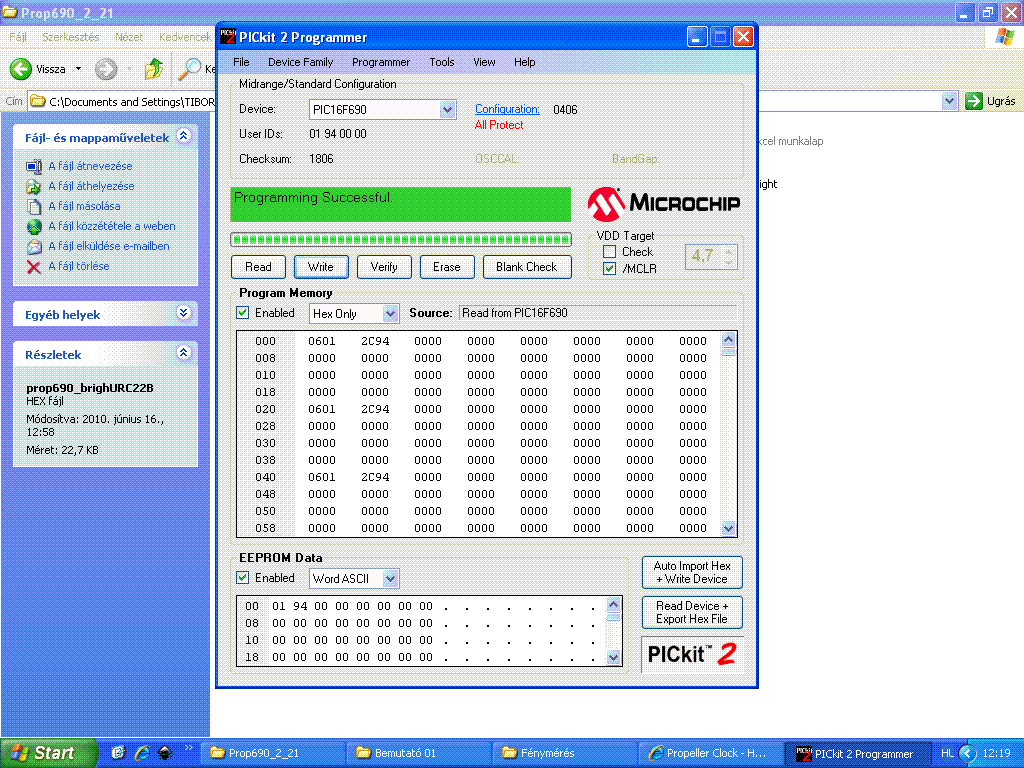Click the PICkit 2 logo image

tap(692, 654)
